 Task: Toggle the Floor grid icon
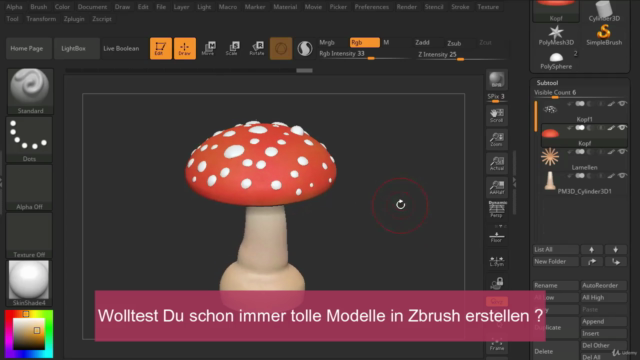pyautogui.click(x=497, y=236)
